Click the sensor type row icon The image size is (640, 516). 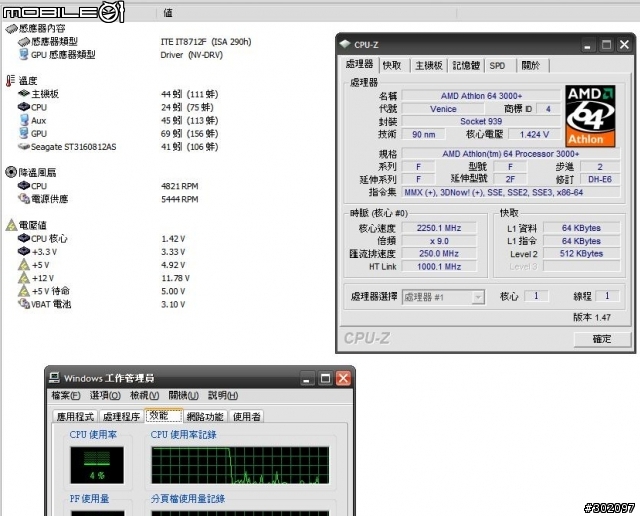(x=24, y=42)
